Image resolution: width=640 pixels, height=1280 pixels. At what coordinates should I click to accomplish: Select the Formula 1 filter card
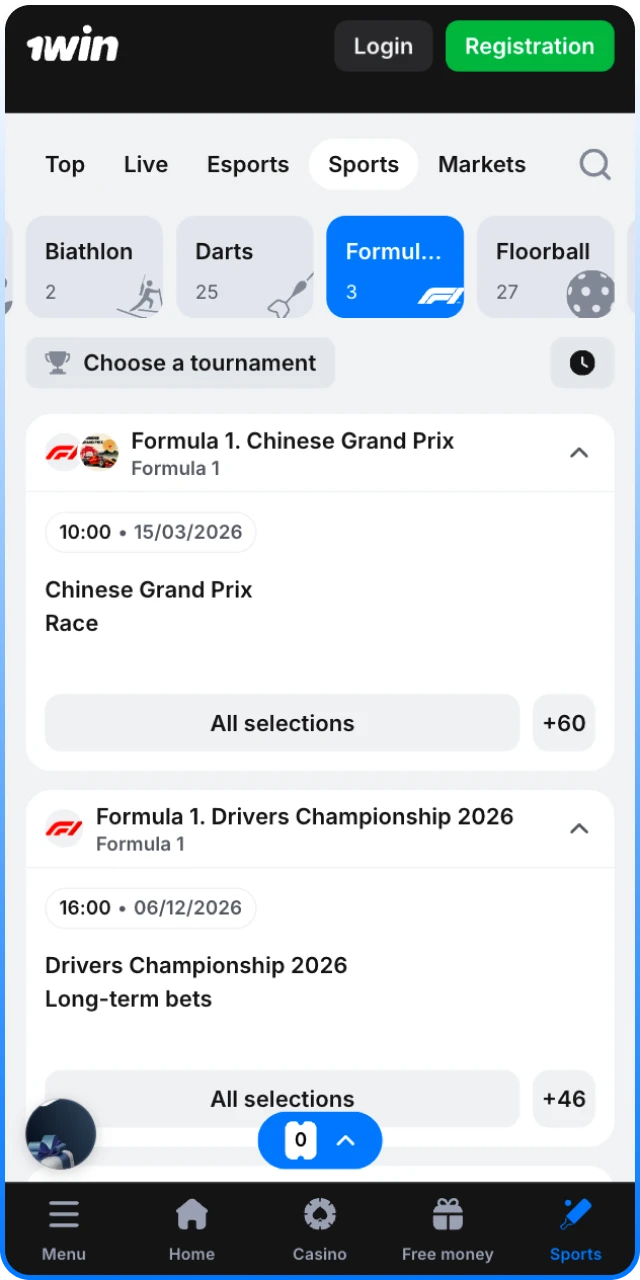tap(395, 267)
